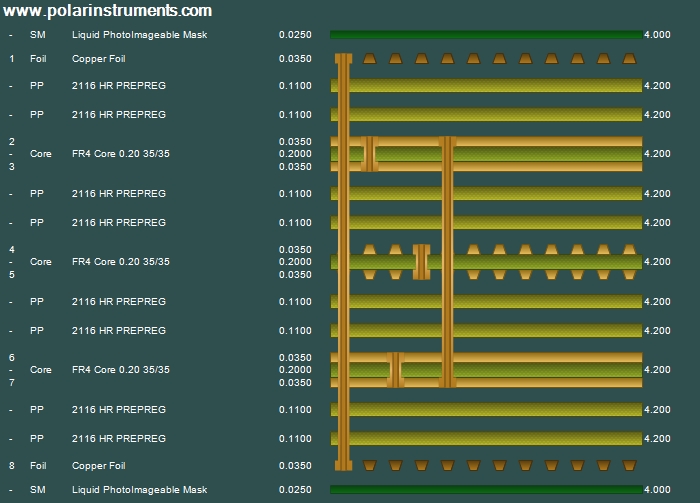Select FR4 Core label between layers 2 and 3
Image resolution: width=700 pixels, height=503 pixels.
(x=121, y=154)
